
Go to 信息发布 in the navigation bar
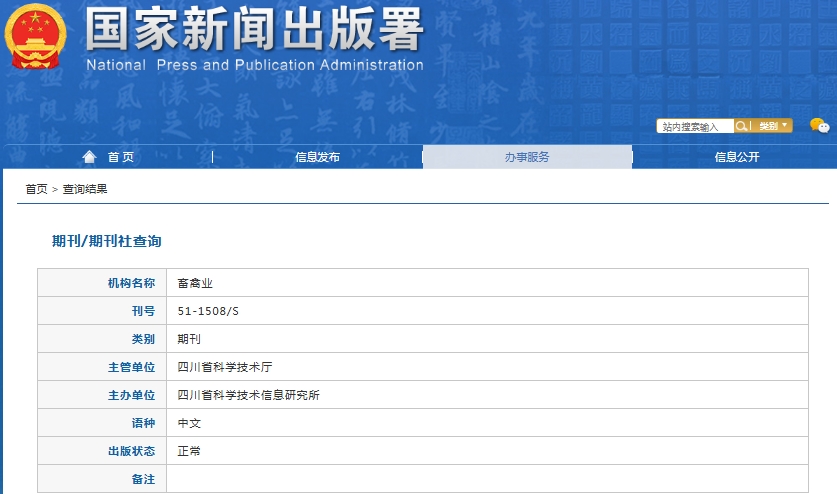317,157
